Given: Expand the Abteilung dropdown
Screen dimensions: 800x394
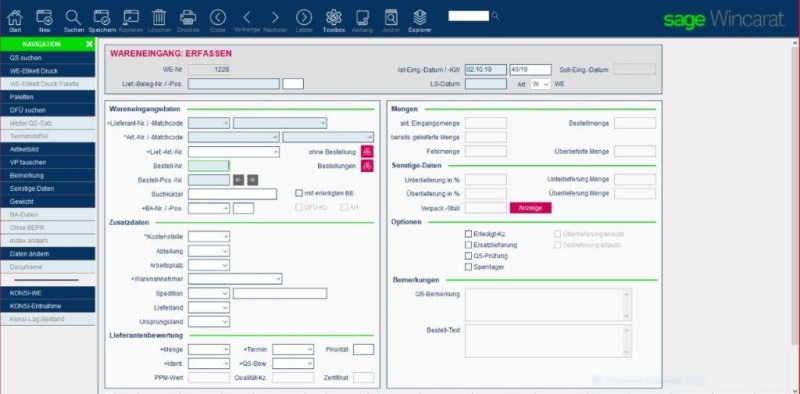Looking at the screenshot, I should (x=209, y=251).
